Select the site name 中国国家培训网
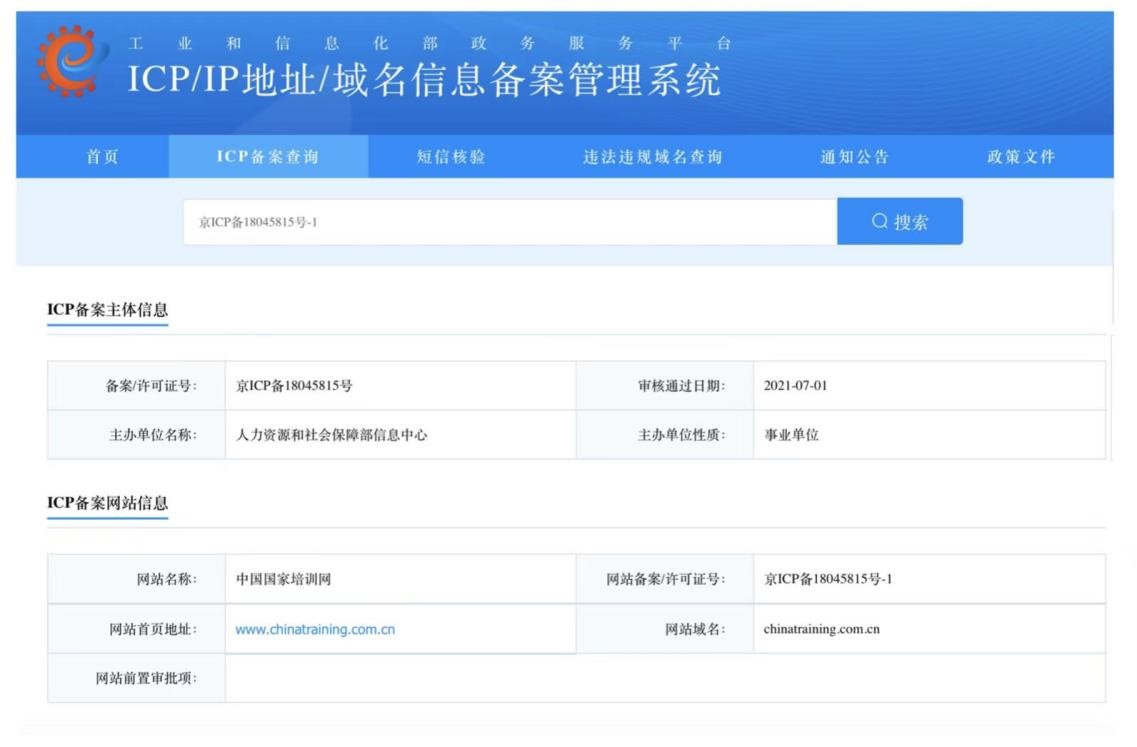The image size is (1137, 747). click(x=284, y=579)
